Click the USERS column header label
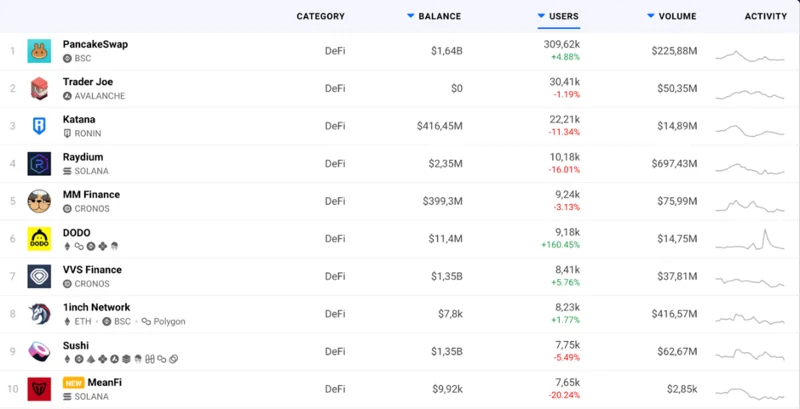The height and width of the screenshot is (409, 800). click(x=564, y=16)
